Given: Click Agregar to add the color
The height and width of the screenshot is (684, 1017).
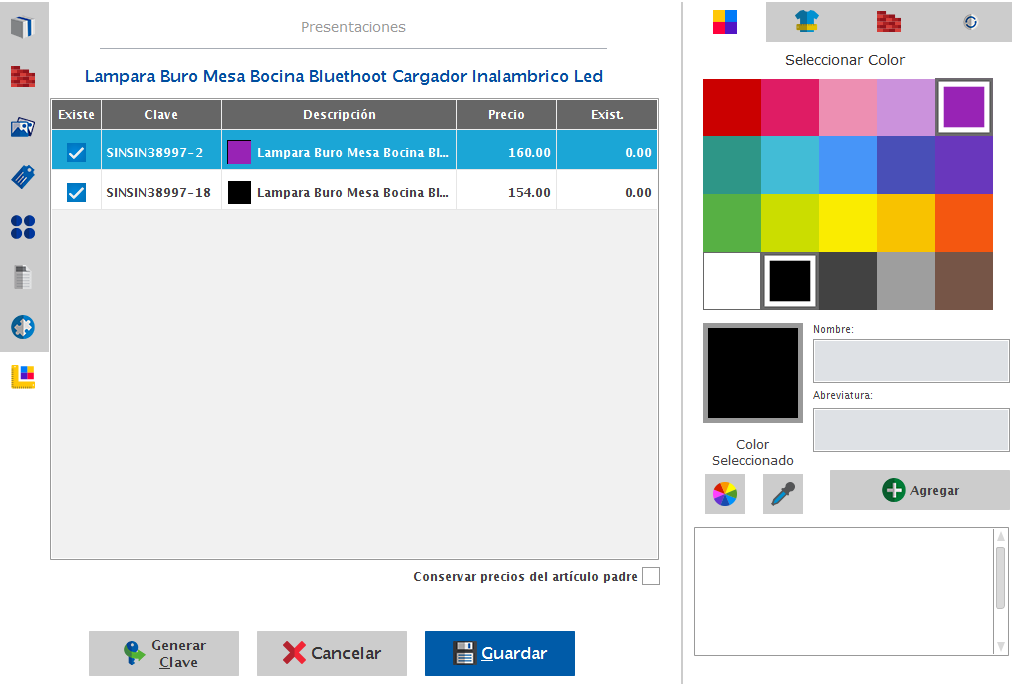Looking at the screenshot, I should pyautogui.click(x=920, y=490).
